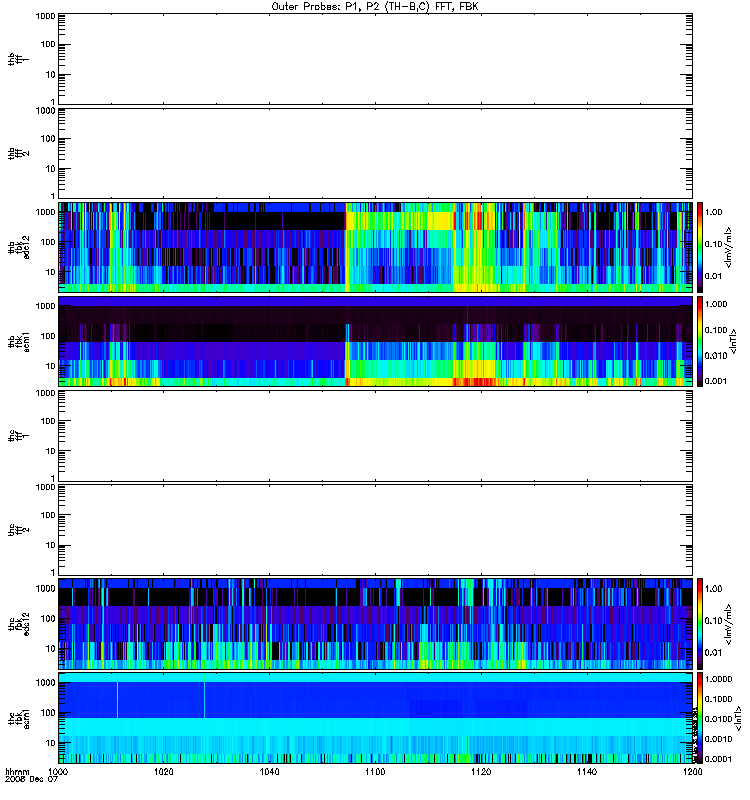Image resolution: width=750 pixels, height=800 pixels.
Task: Click the '1020' time axis label
Action: coord(164,771)
